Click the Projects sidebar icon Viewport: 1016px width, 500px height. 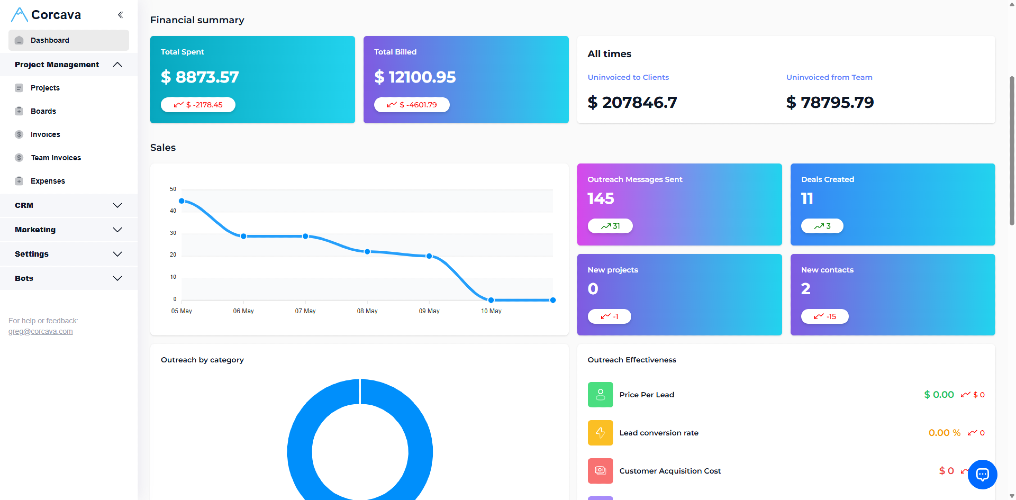19,88
